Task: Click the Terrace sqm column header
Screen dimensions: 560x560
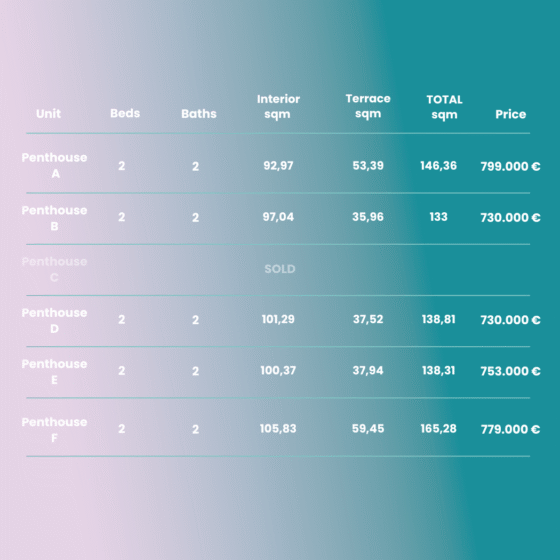Action: [368, 106]
